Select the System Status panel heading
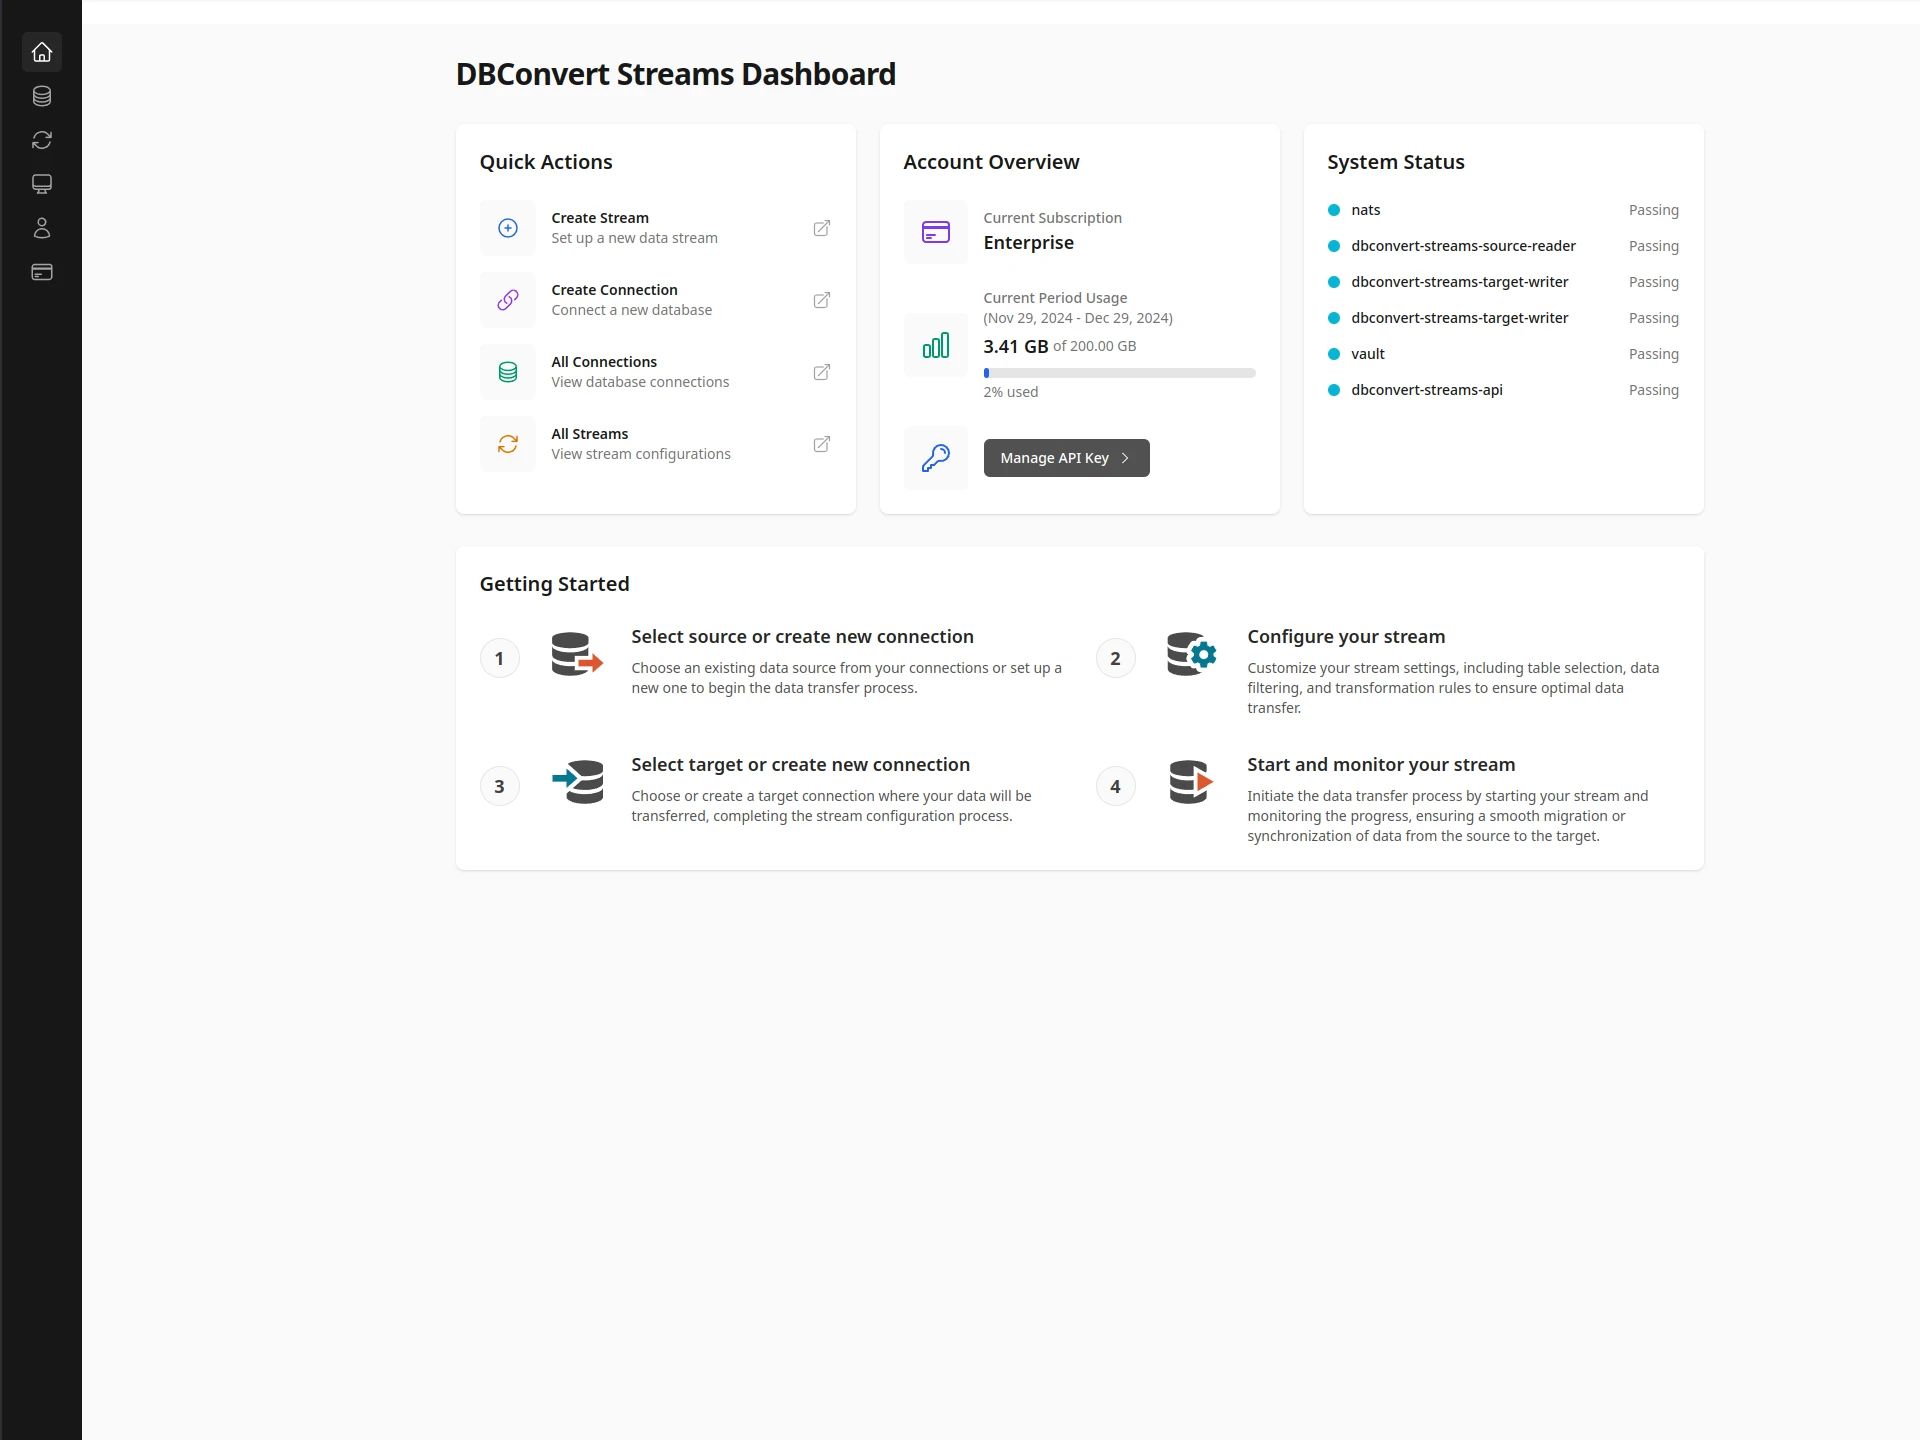Viewport: 1920px width, 1440px height. tap(1396, 161)
